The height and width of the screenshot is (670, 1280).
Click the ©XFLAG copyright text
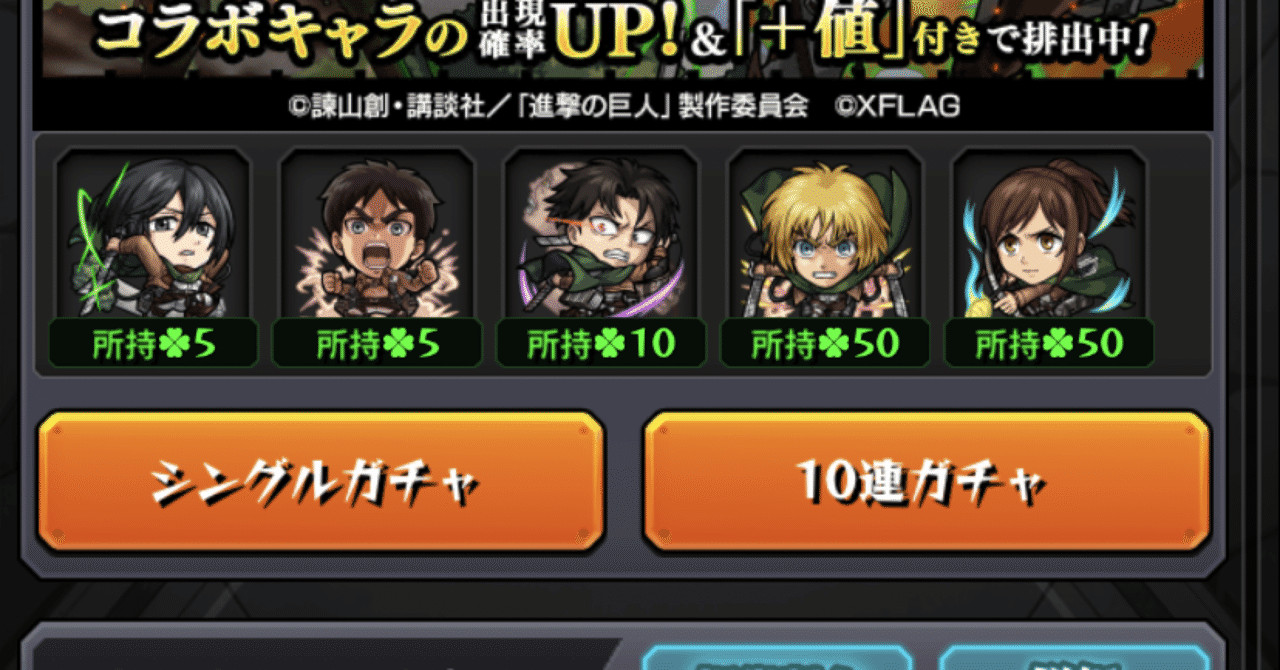pos(897,107)
